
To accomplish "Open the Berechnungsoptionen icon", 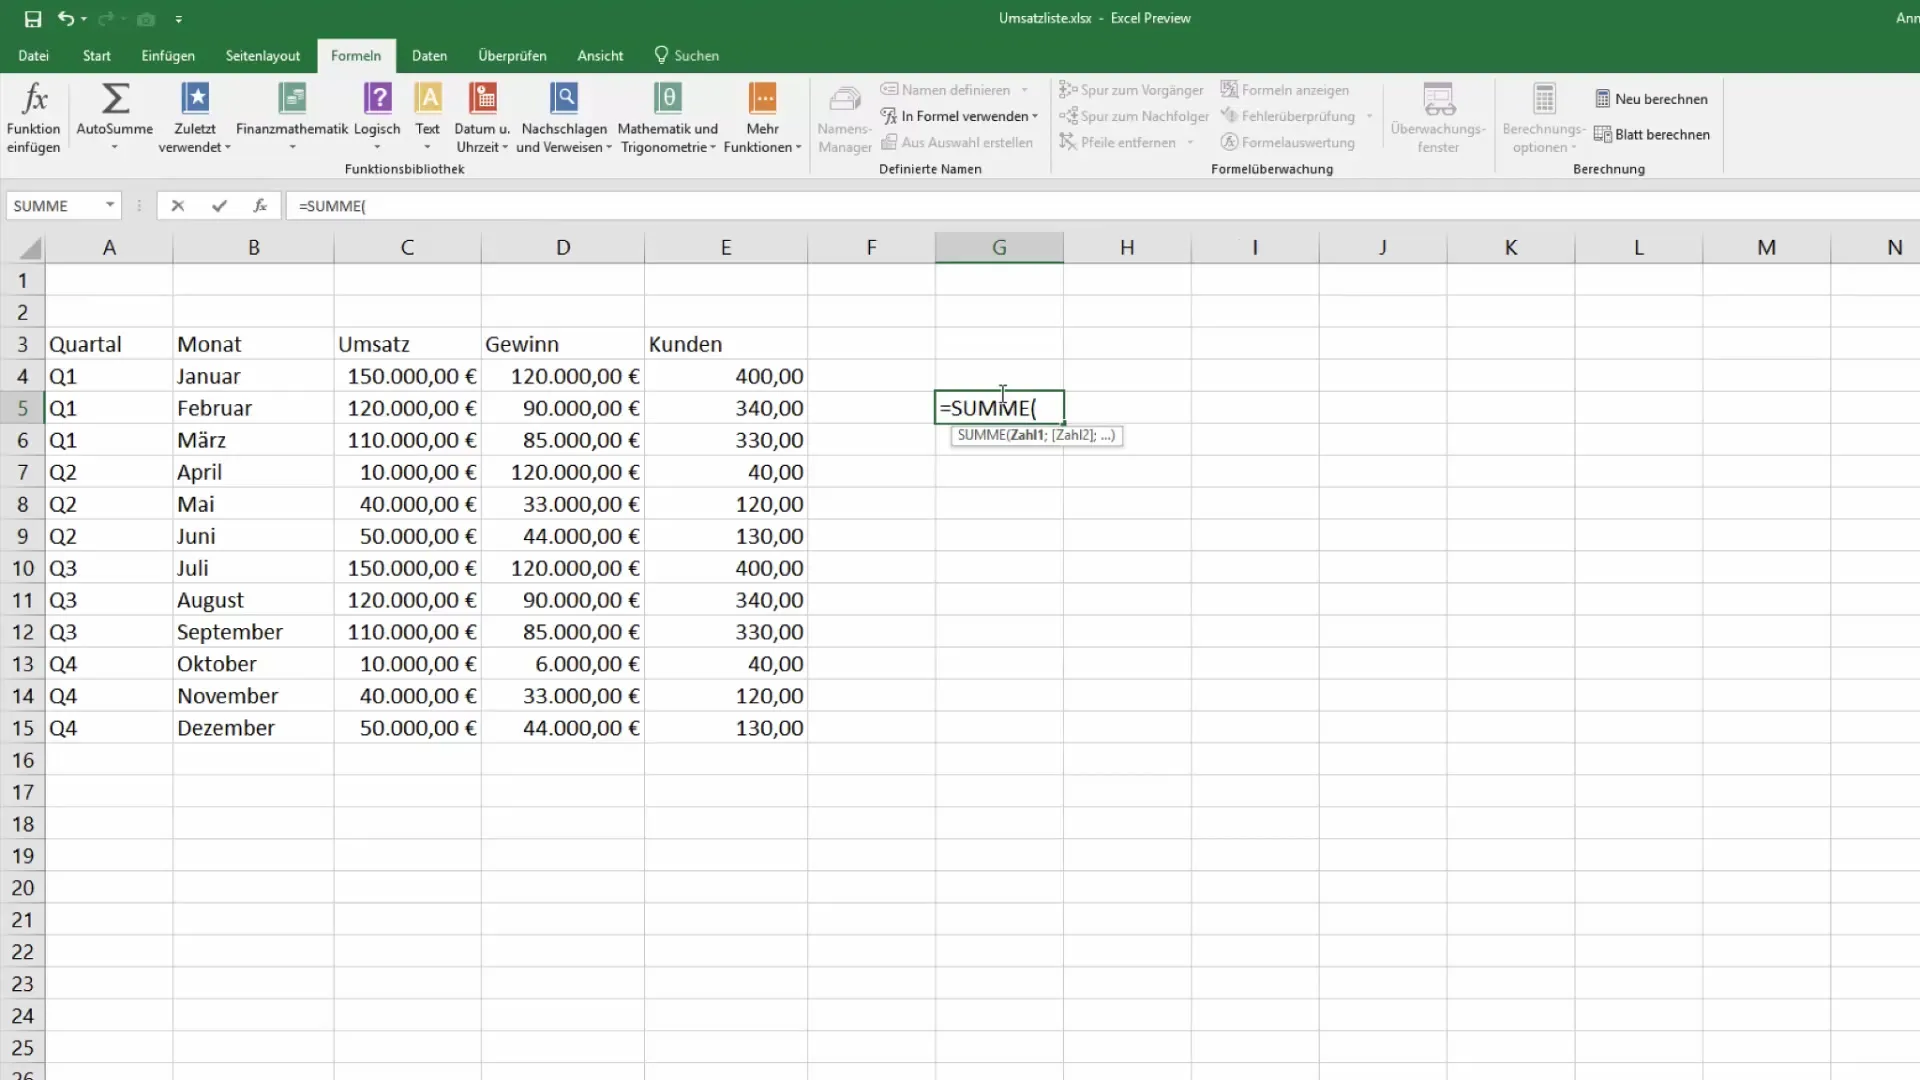I will pos(1544,99).
